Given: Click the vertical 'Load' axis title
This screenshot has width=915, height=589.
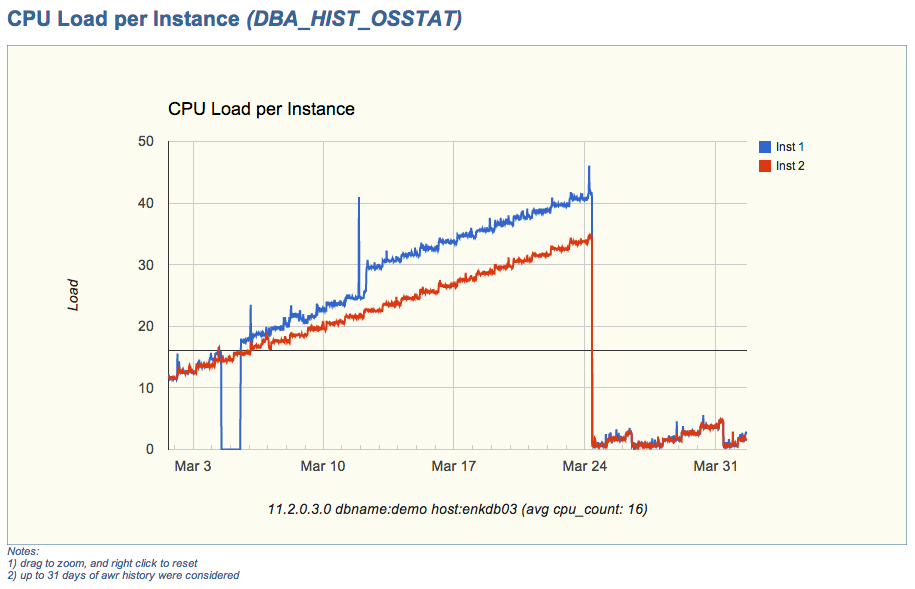Looking at the screenshot, I should click(x=74, y=295).
